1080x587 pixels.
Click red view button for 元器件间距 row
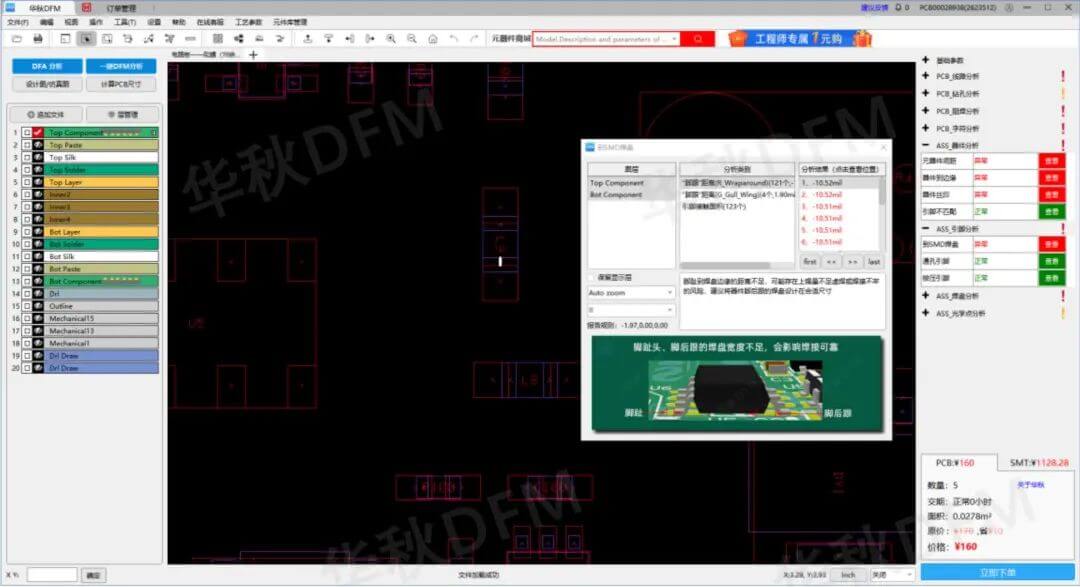point(1052,161)
